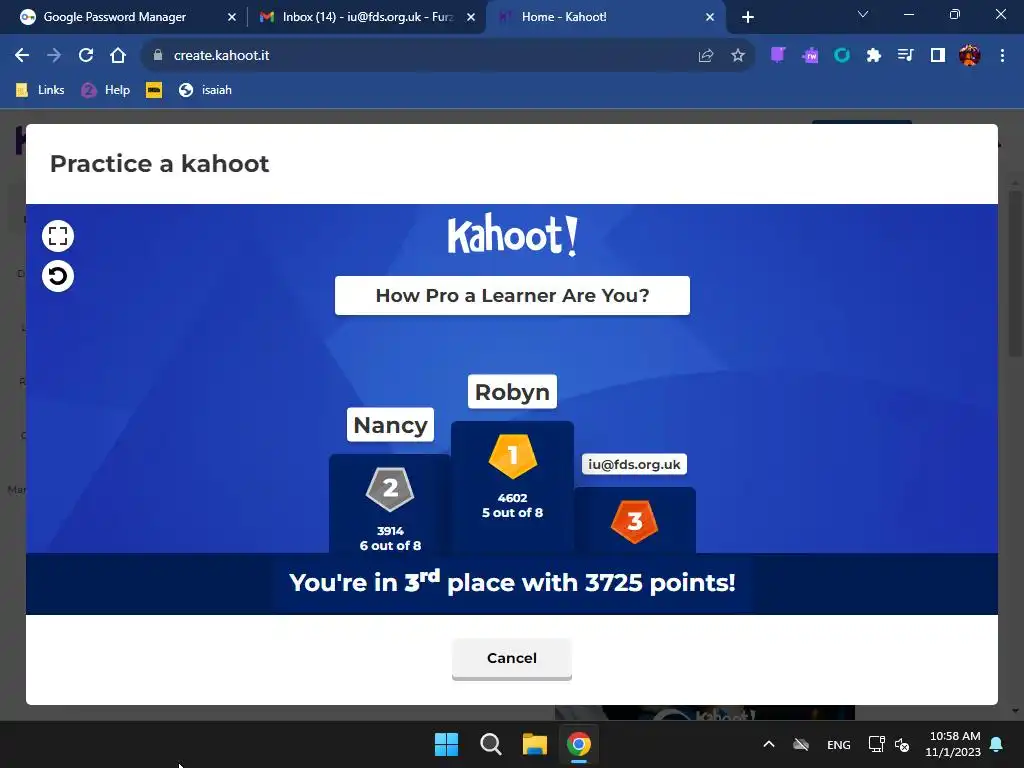Click the bronze third place medal
This screenshot has height=768, width=1024.
(x=634, y=522)
